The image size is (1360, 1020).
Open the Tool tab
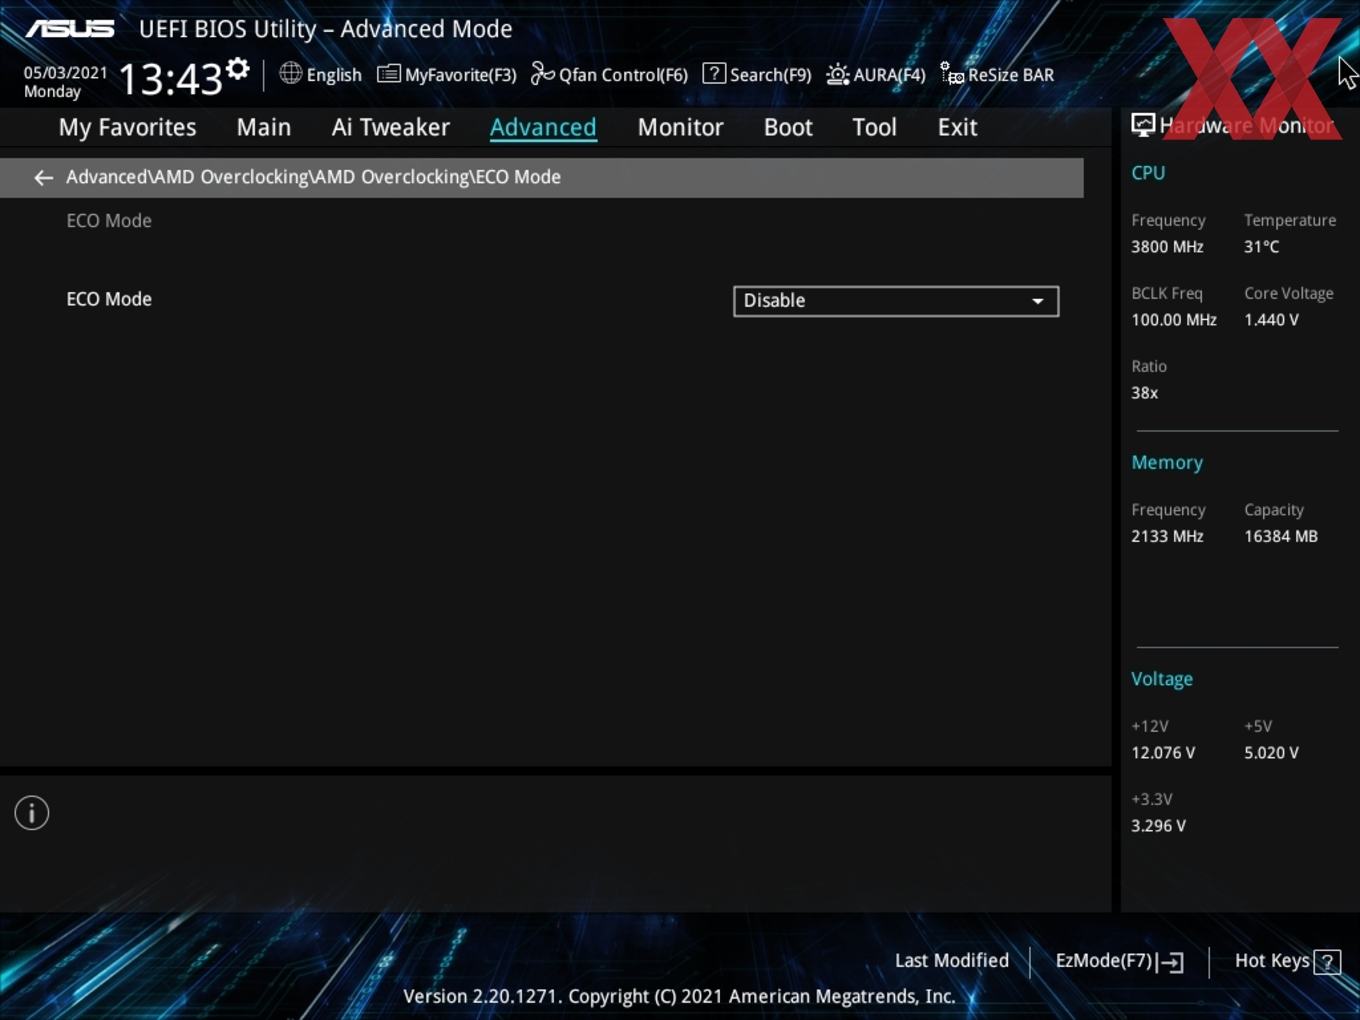coord(874,127)
